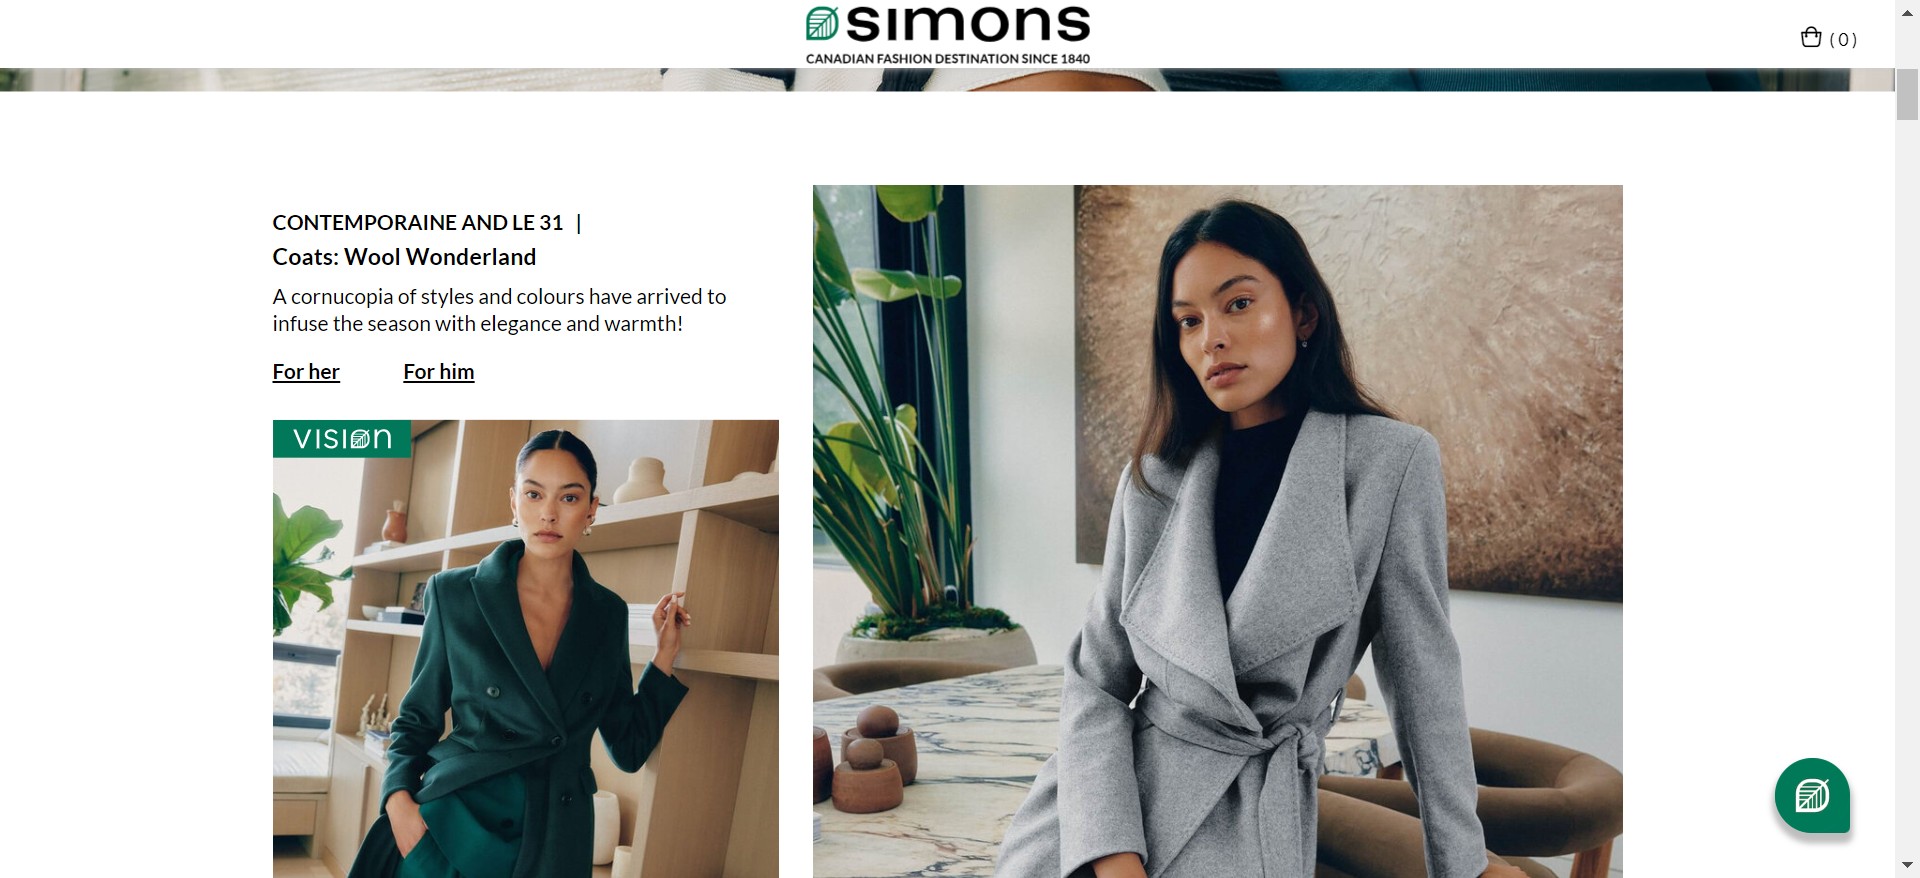Click the green Vision badge
Image resolution: width=1920 pixels, height=878 pixels.
(342, 439)
